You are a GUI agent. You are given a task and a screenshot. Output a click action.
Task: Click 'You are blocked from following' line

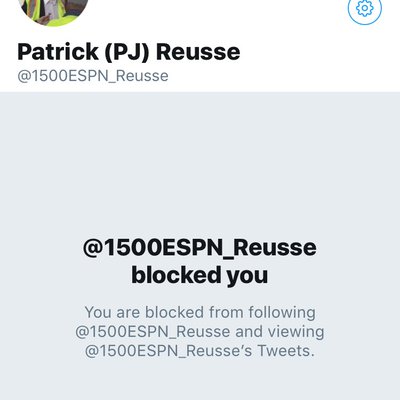200,313
